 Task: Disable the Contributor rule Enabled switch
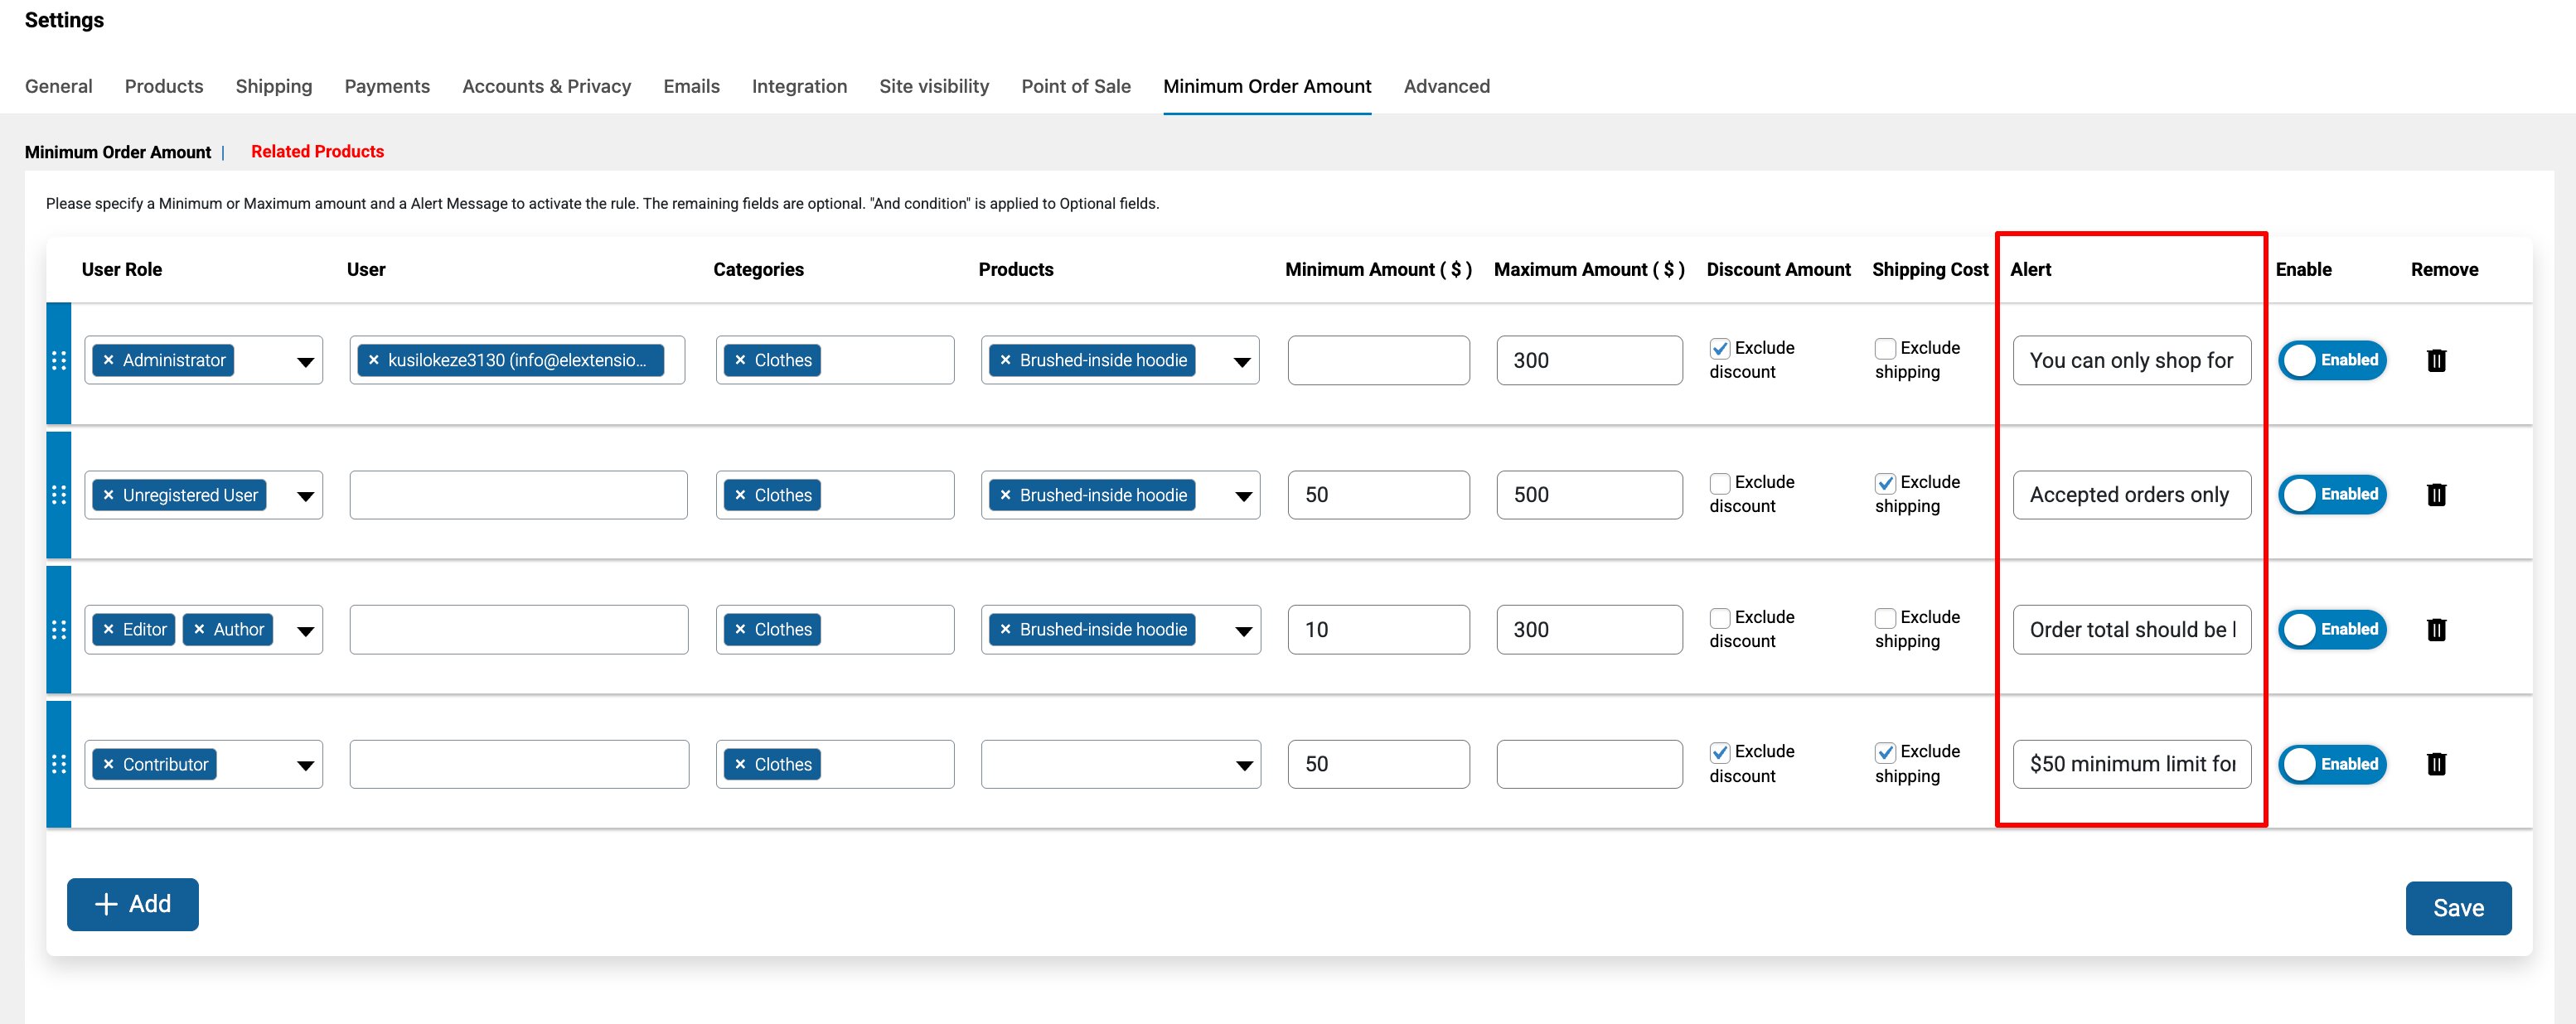pyautogui.click(x=2332, y=764)
